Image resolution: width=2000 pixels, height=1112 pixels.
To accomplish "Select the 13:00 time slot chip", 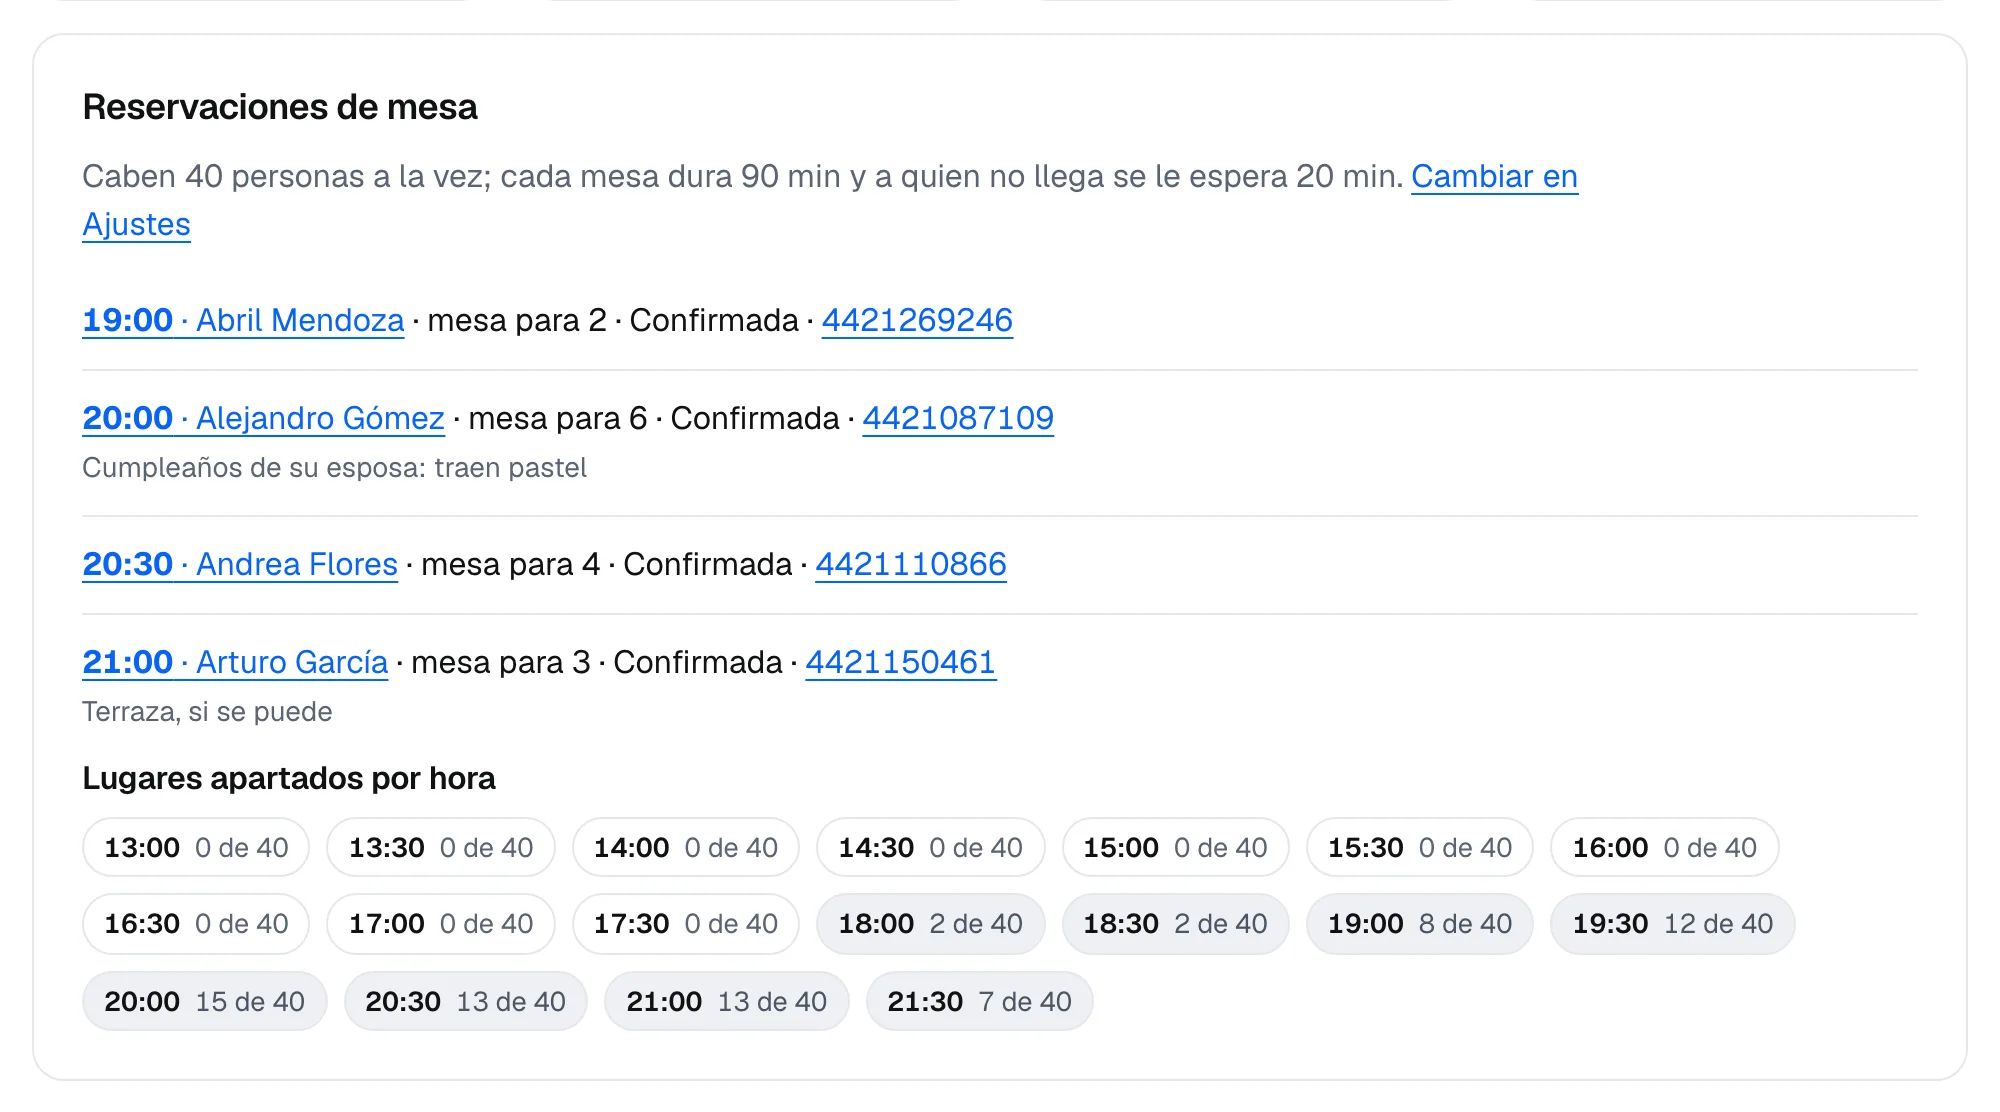I will [x=196, y=848].
